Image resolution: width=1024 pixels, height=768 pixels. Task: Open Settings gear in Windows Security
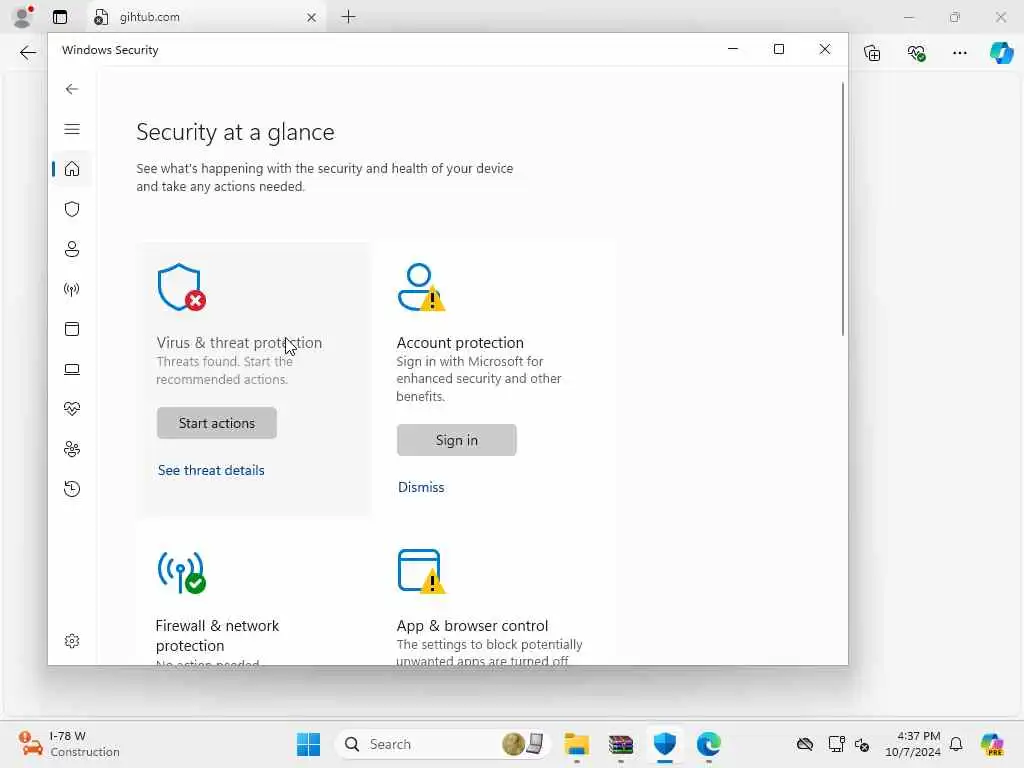point(72,641)
